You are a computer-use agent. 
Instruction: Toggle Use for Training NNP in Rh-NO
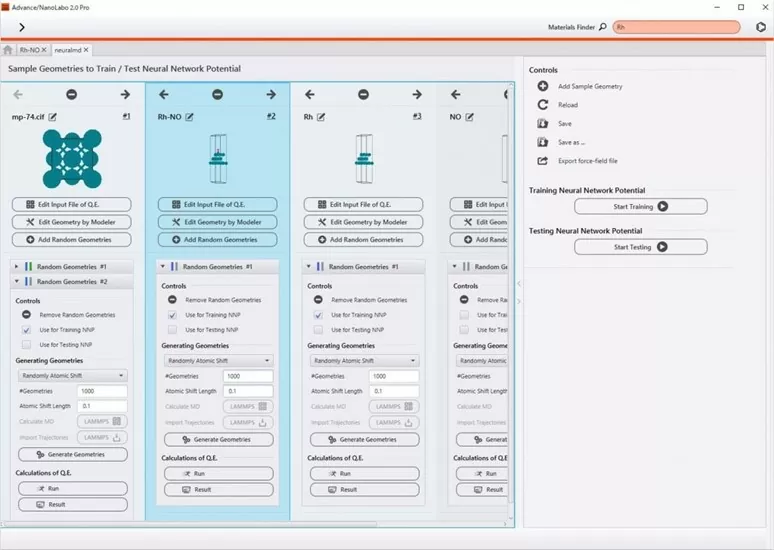[x=173, y=315]
